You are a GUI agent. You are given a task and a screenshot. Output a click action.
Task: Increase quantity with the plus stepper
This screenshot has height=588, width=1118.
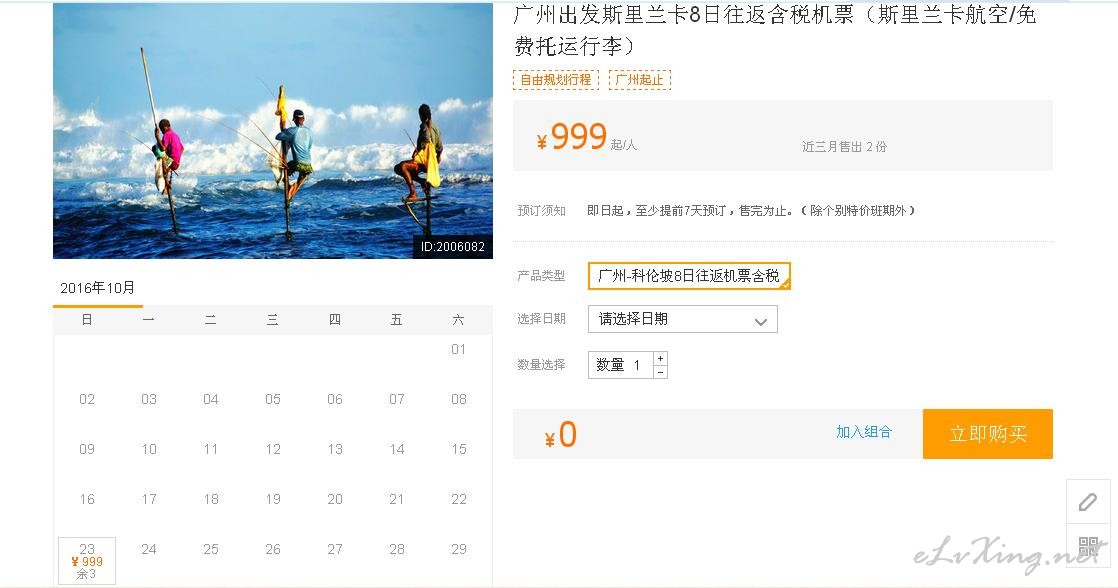[660, 359]
